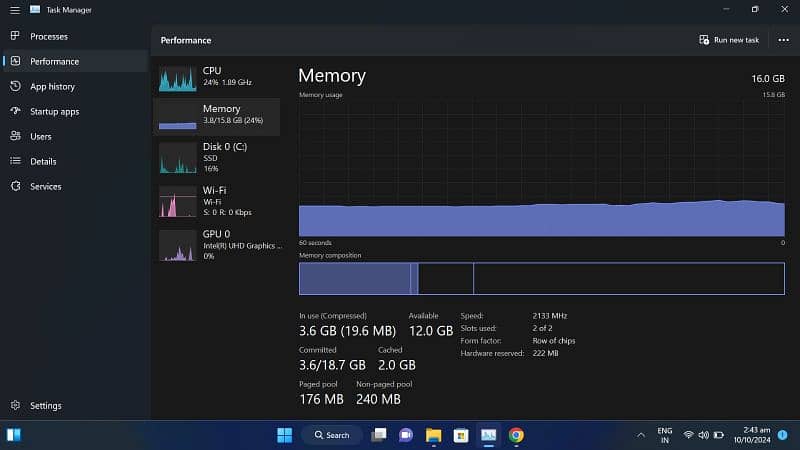Go to Startup apps
Viewport: 800px width, 450px height.
[54, 112]
